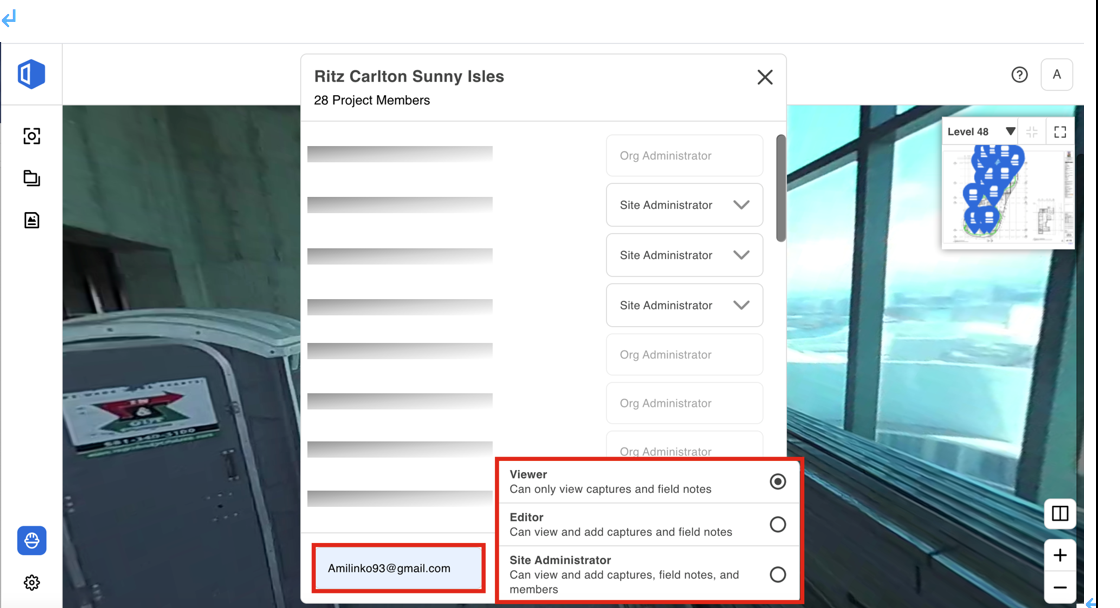Open the split view compare icon
This screenshot has height=608, width=1120.
pos(1060,514)
